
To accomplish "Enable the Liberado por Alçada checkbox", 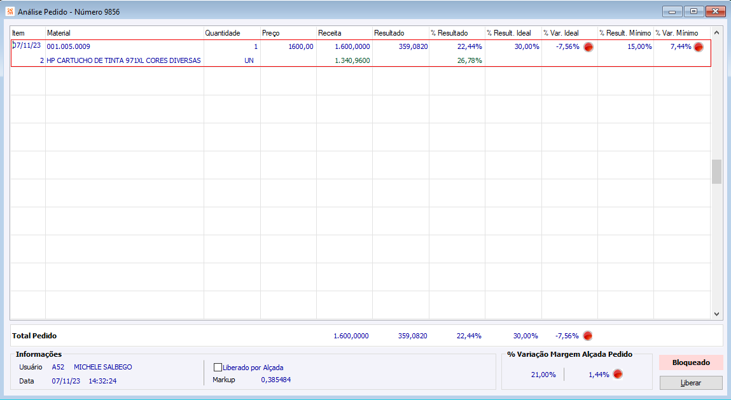I will 217,367.
